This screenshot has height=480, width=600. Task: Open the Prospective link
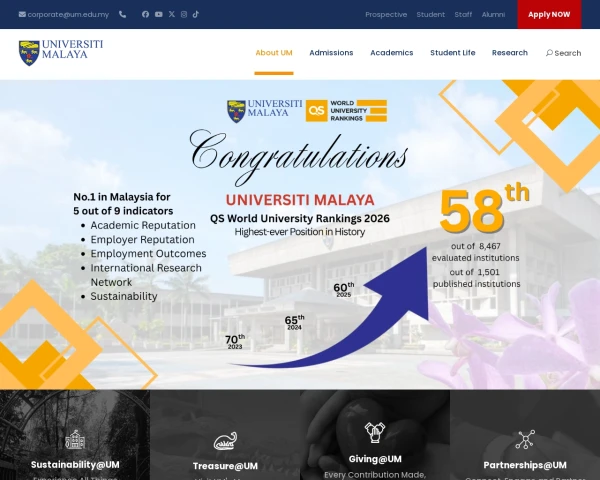coord(386,15)
